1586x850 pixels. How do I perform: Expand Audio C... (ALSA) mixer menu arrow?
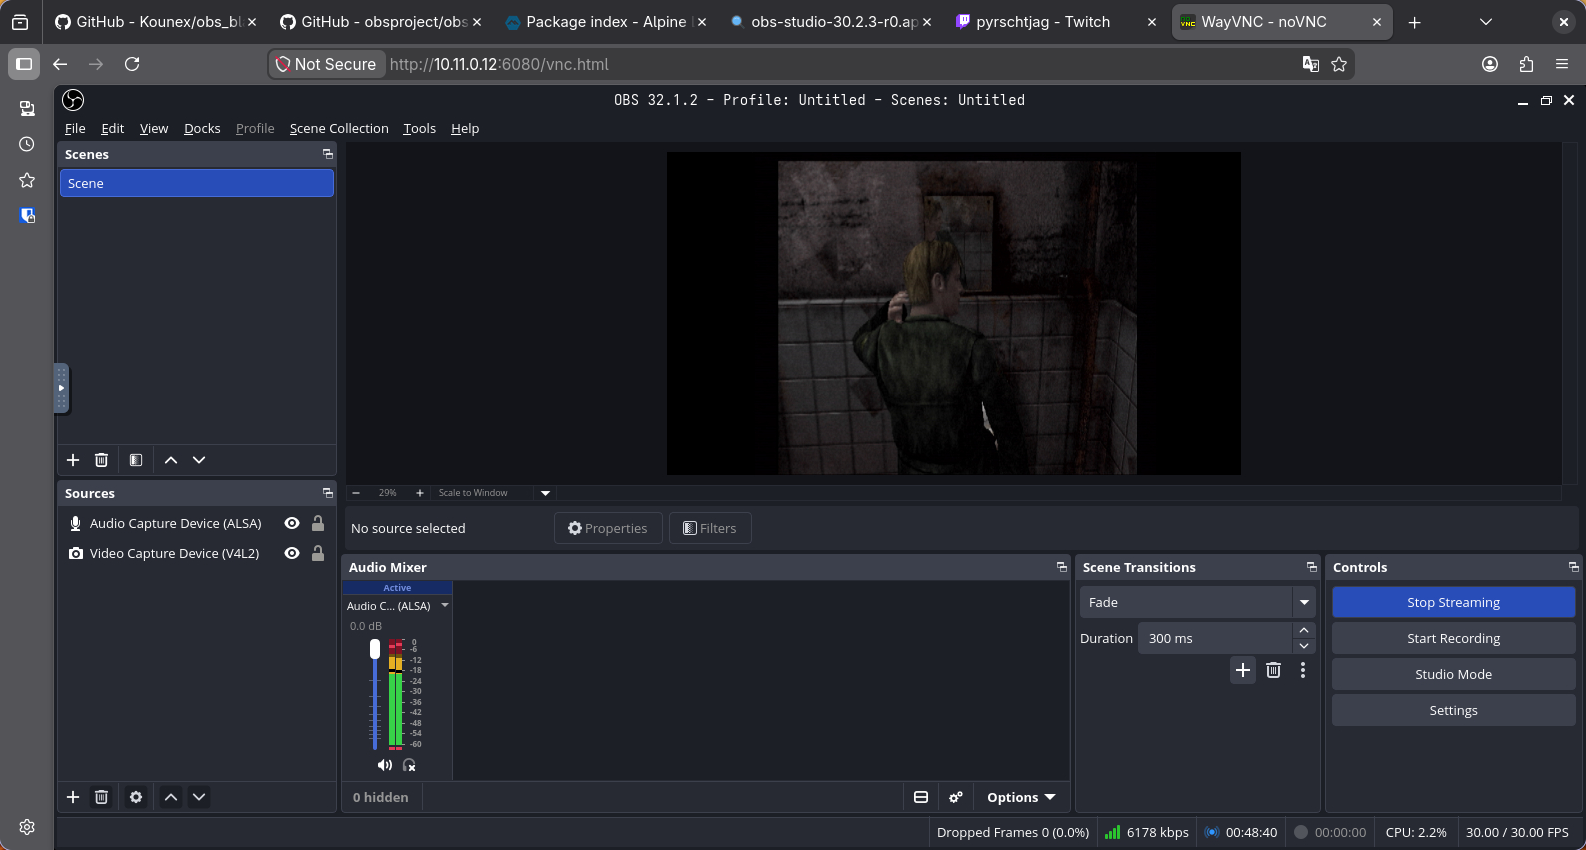click(445, 605)
